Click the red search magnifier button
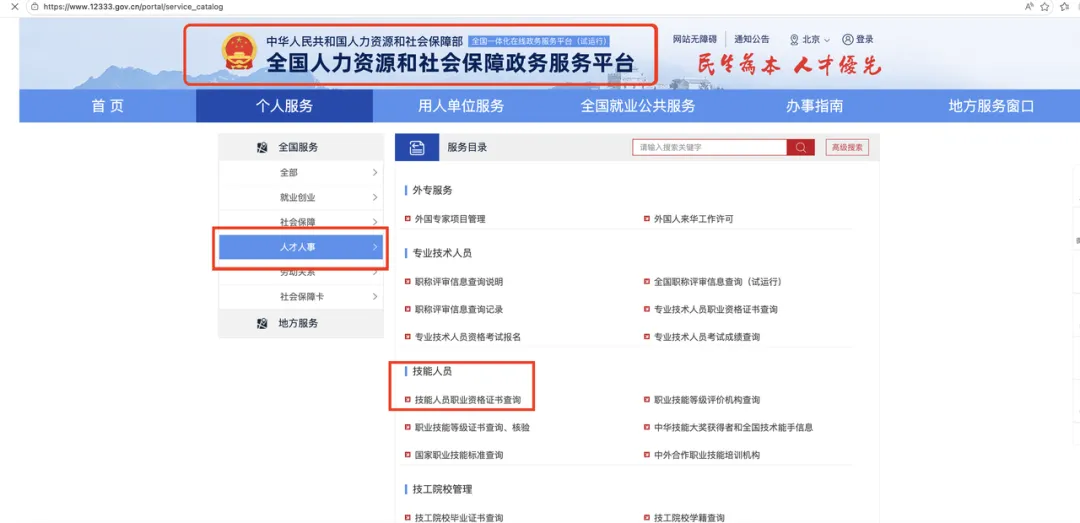The image size is (1080, 523). tap(800, 147)
